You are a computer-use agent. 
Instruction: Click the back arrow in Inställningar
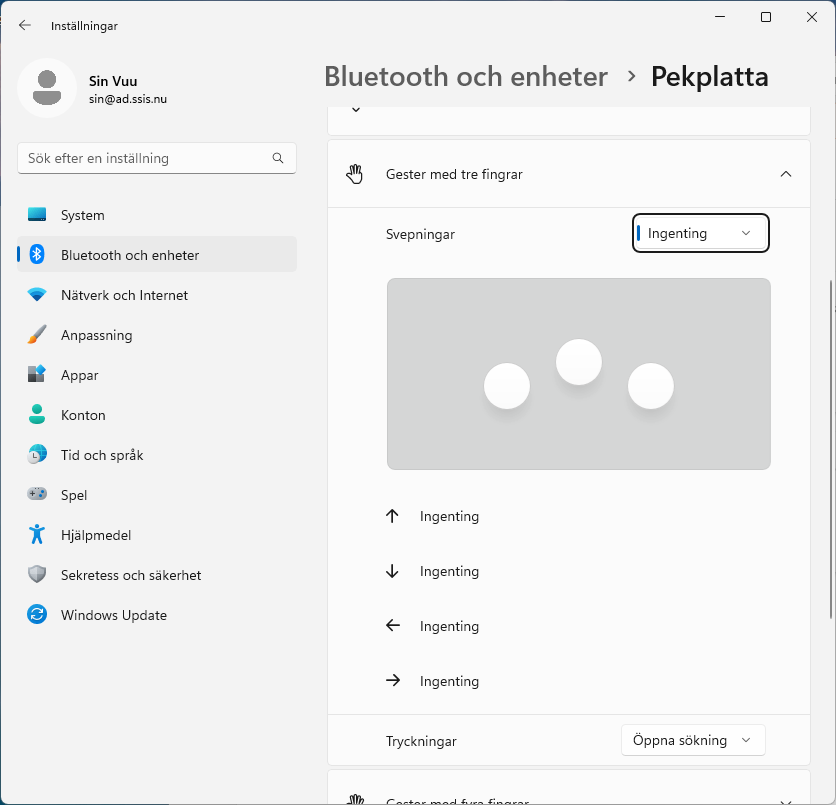click(x=25, y=25)
